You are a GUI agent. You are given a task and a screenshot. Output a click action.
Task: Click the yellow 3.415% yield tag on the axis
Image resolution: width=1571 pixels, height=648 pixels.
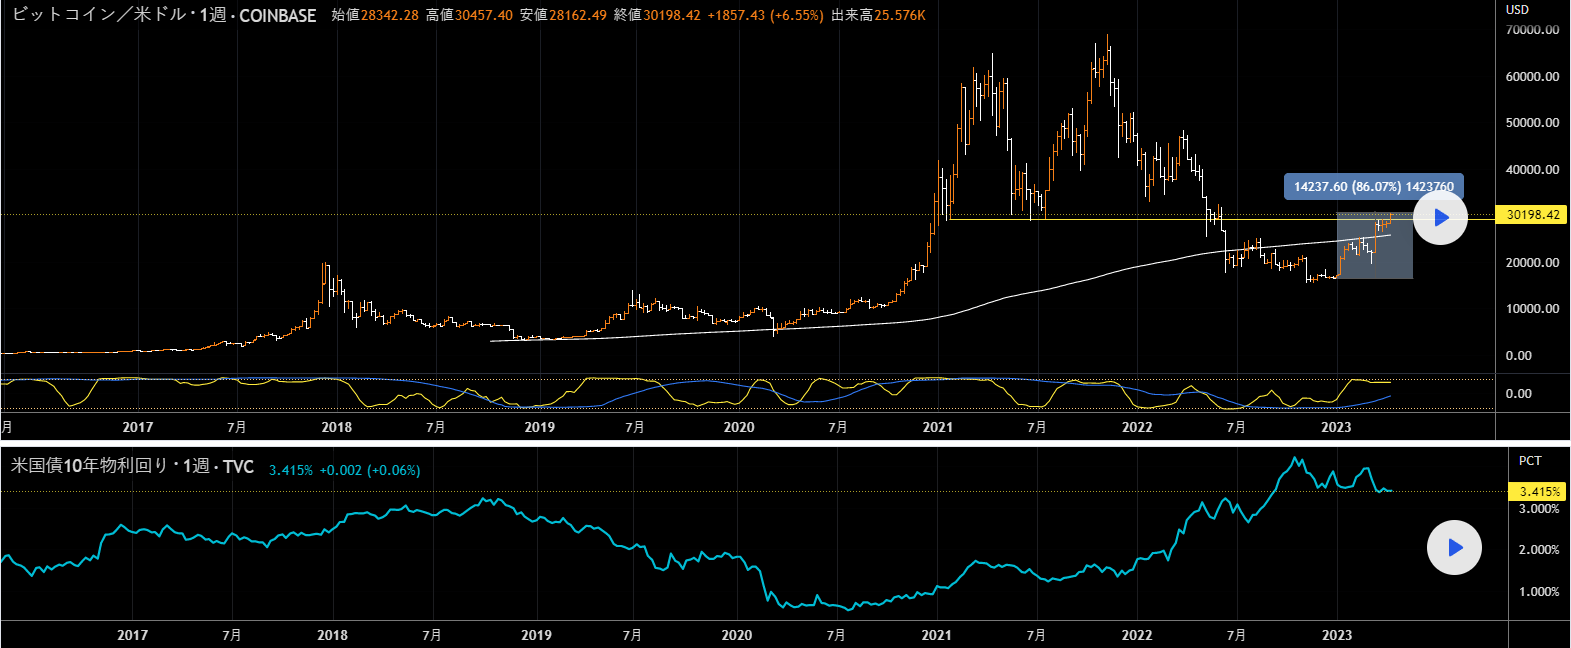coord(1538,491)
